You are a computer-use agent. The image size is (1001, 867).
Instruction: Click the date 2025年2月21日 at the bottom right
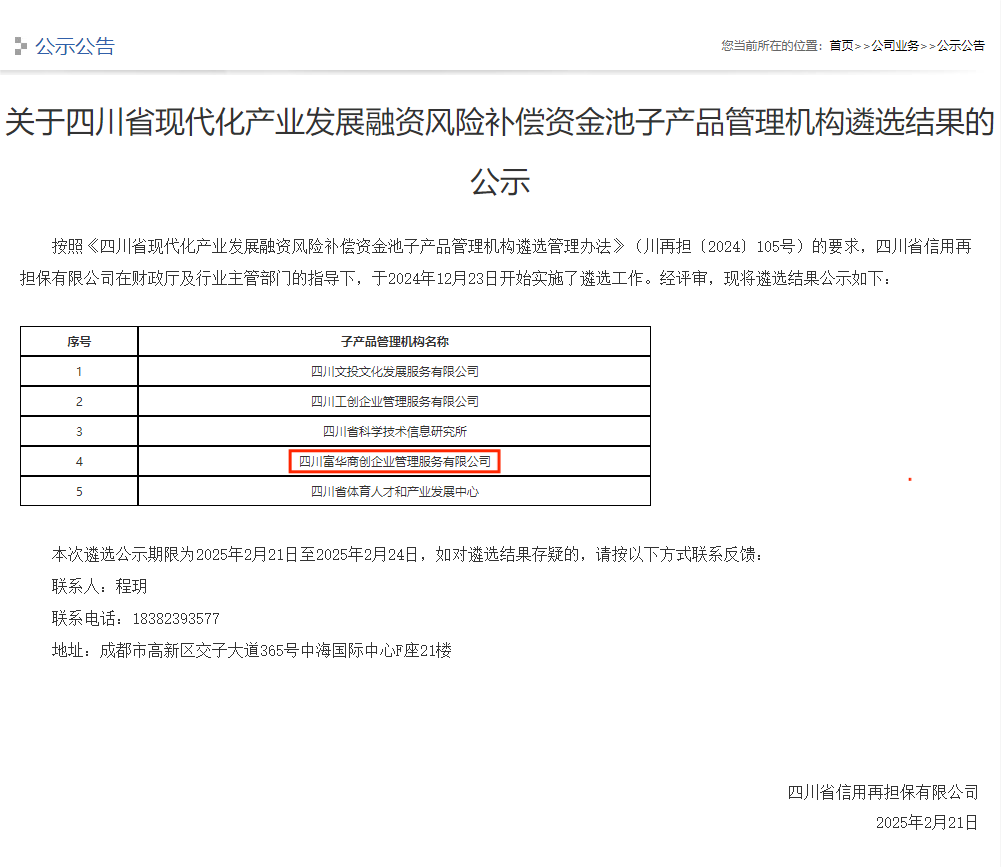(x=927, y=822)
